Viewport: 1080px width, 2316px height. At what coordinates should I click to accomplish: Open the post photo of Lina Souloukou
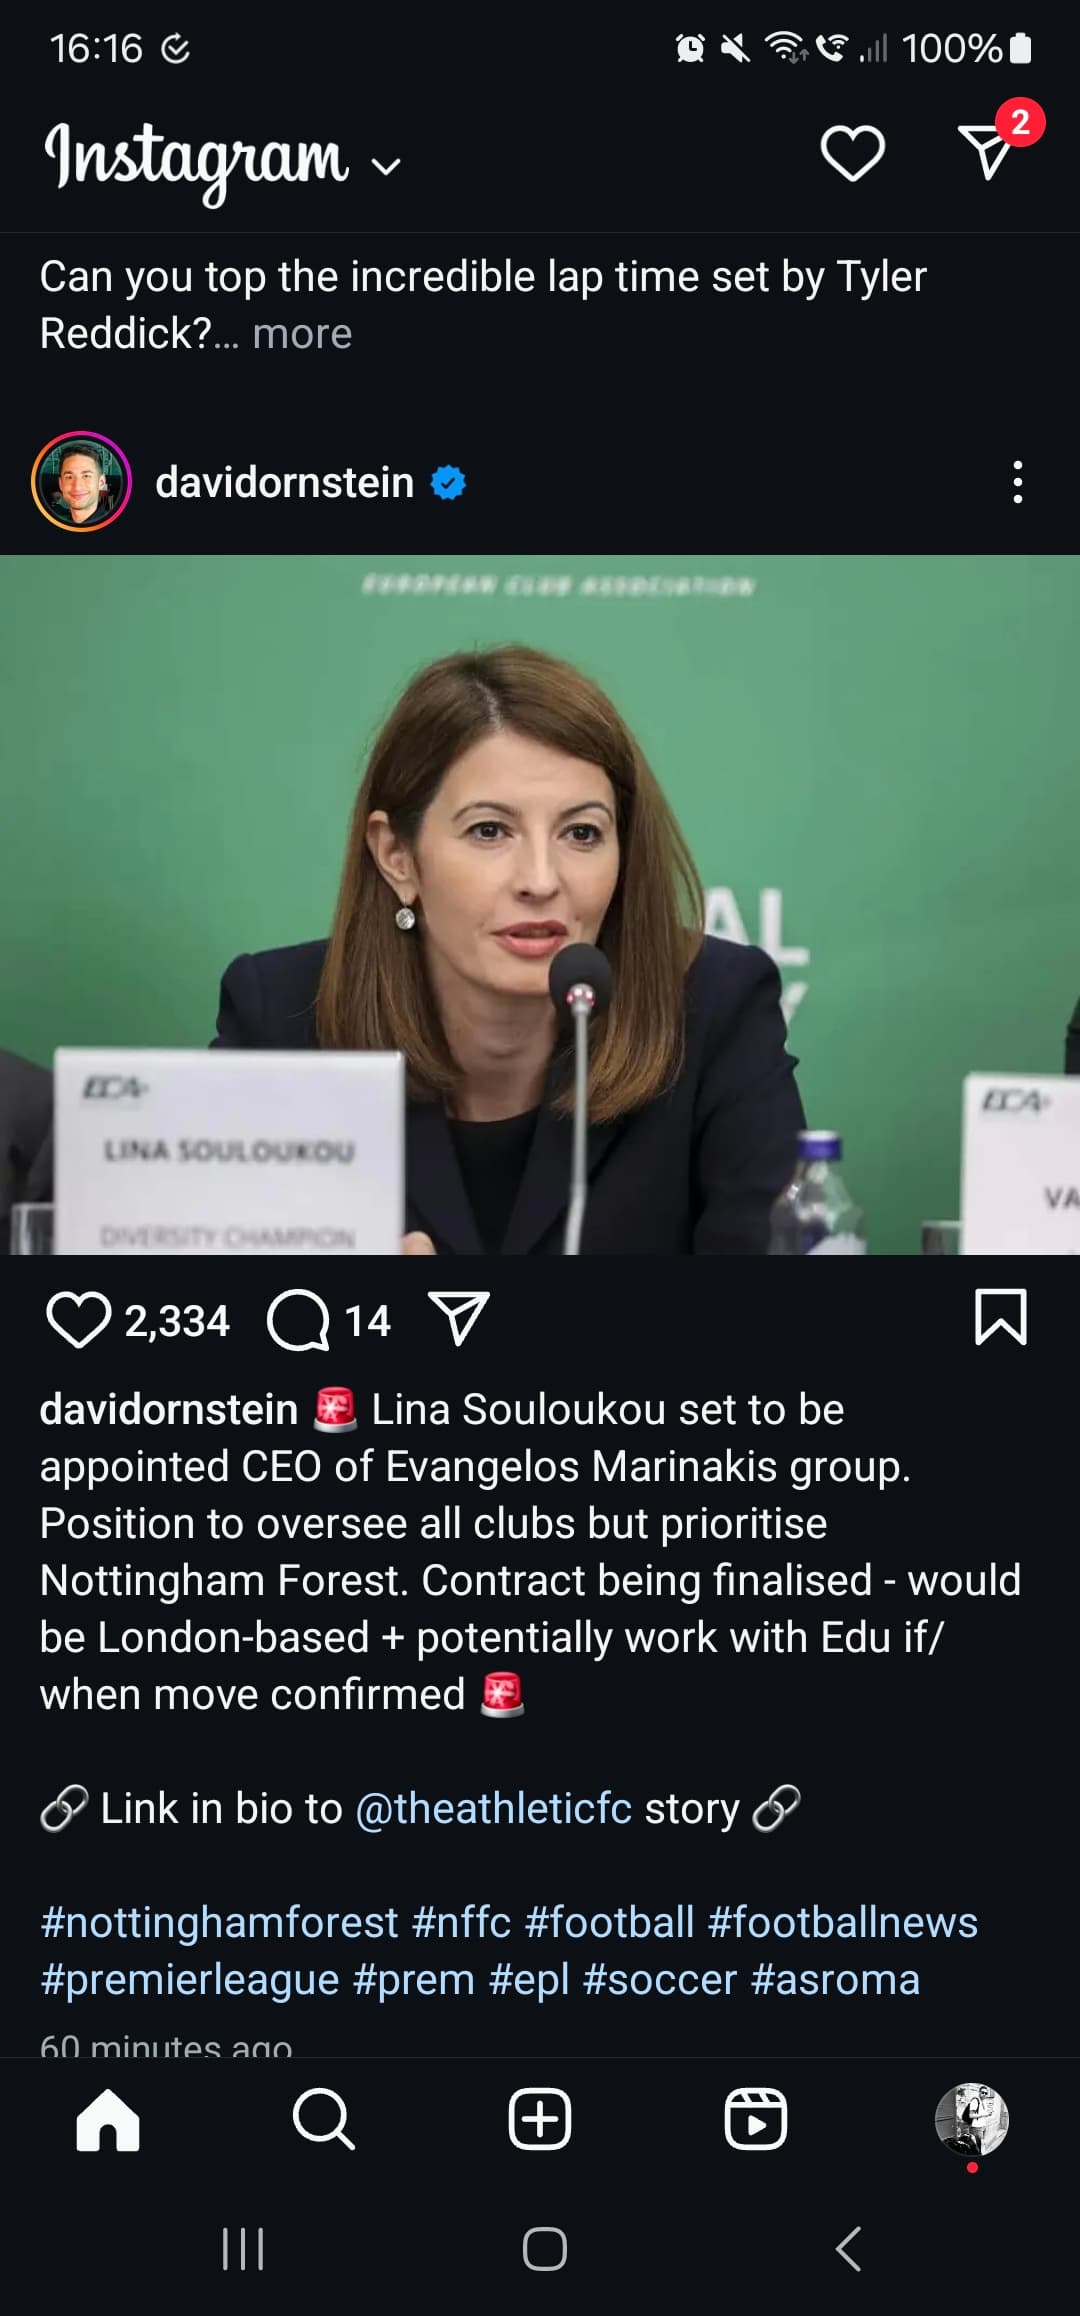click(x=540, y=904)
